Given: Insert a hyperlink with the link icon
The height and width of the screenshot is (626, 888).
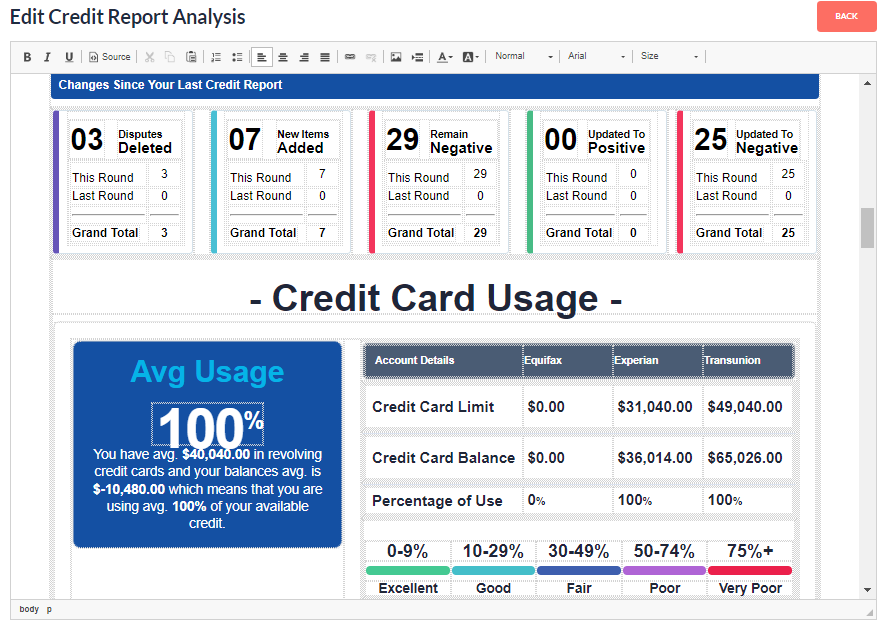Looking at the screenshot, I should [x=350, y=57].
